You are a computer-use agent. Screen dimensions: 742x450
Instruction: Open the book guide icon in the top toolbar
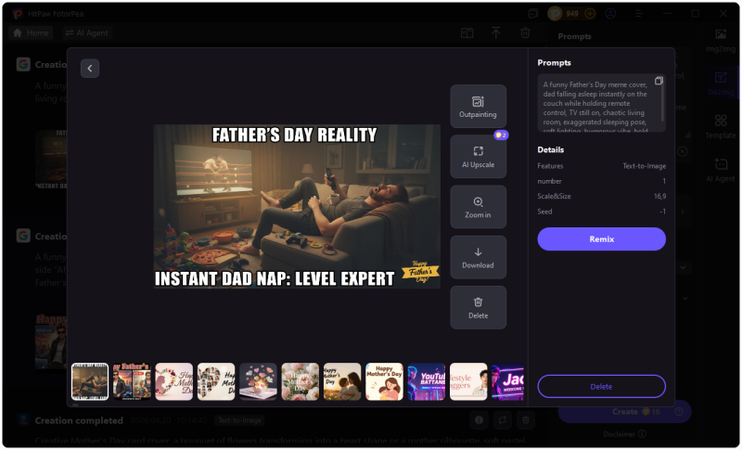(x=467, y=33)
